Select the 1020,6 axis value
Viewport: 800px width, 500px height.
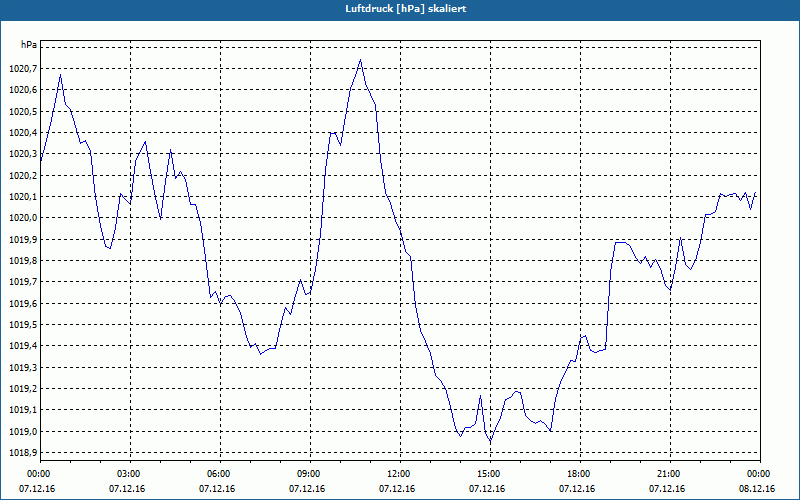tap(23, 90)
